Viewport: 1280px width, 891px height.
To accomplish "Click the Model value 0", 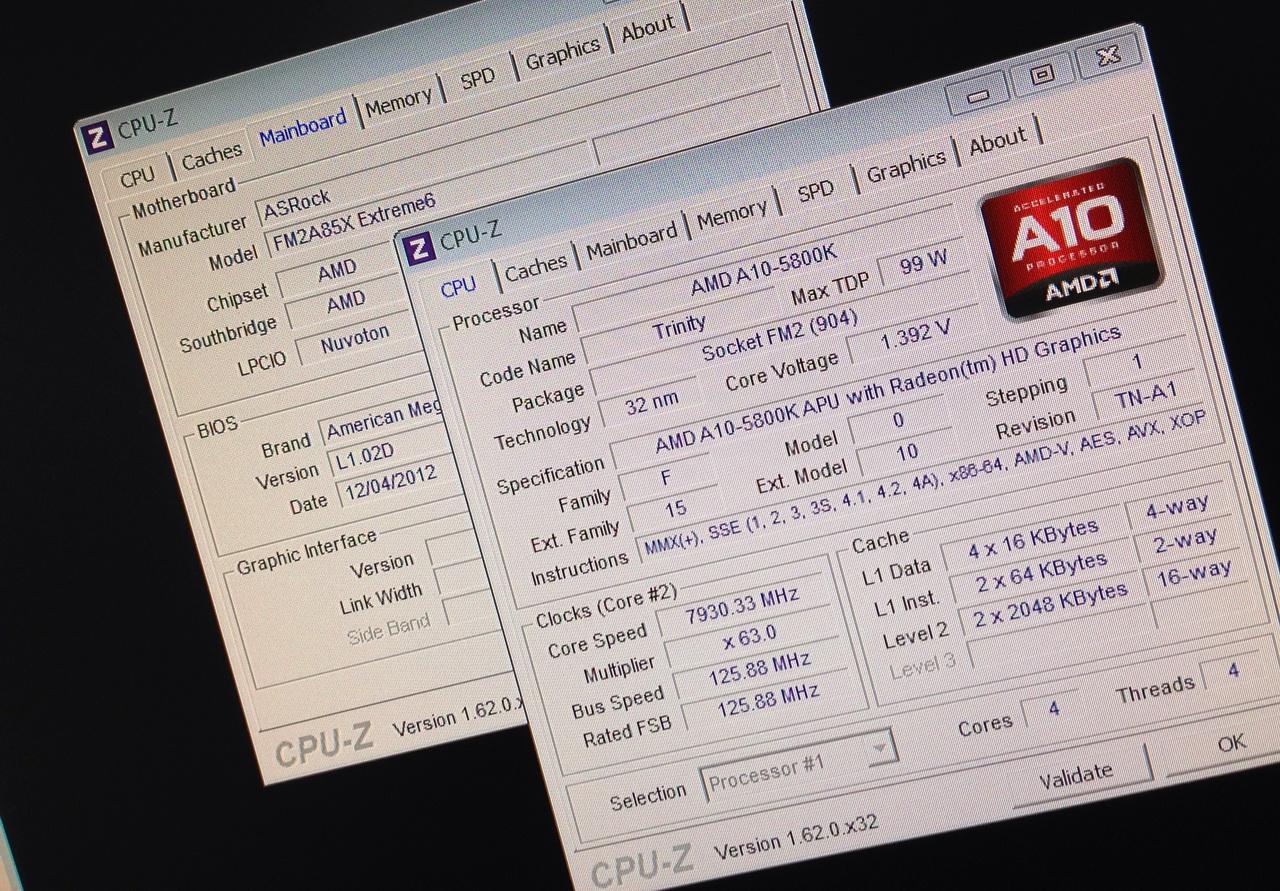I will point(896,421).
